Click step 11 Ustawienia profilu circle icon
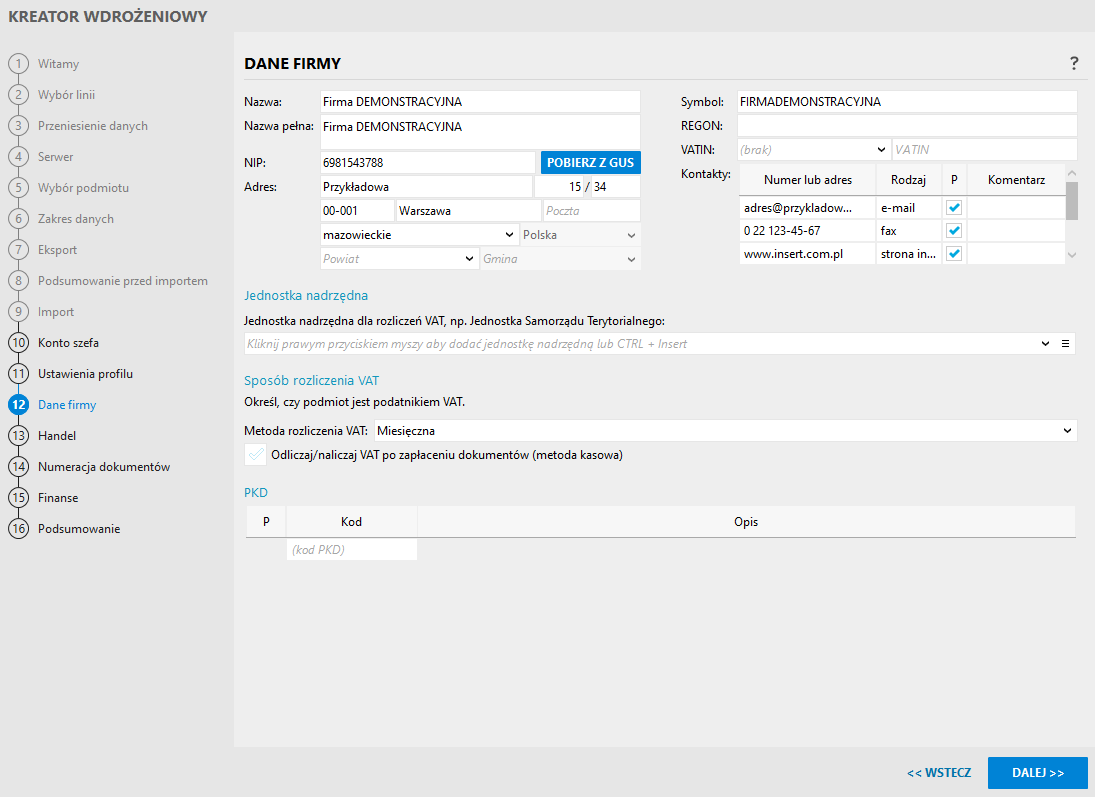 point(18,374)
